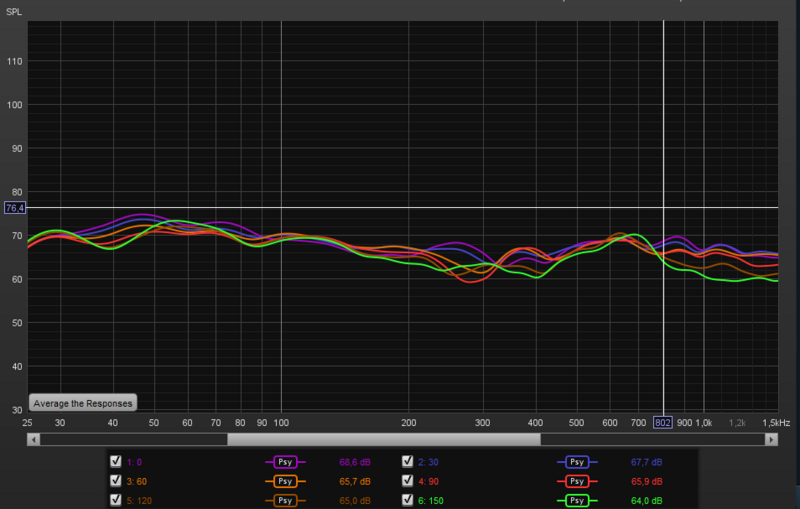This screenshot has width=800, height=509.
Task: Click the horizontal frequency scrollbar thumb
Action: click(383, 439)
